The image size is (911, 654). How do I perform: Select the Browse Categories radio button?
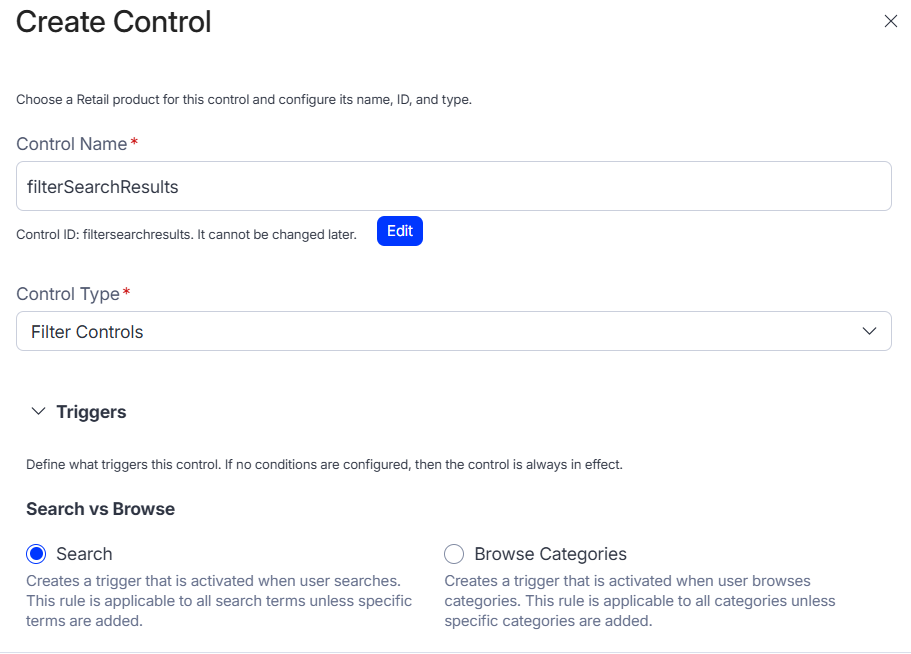pos(454,554)
